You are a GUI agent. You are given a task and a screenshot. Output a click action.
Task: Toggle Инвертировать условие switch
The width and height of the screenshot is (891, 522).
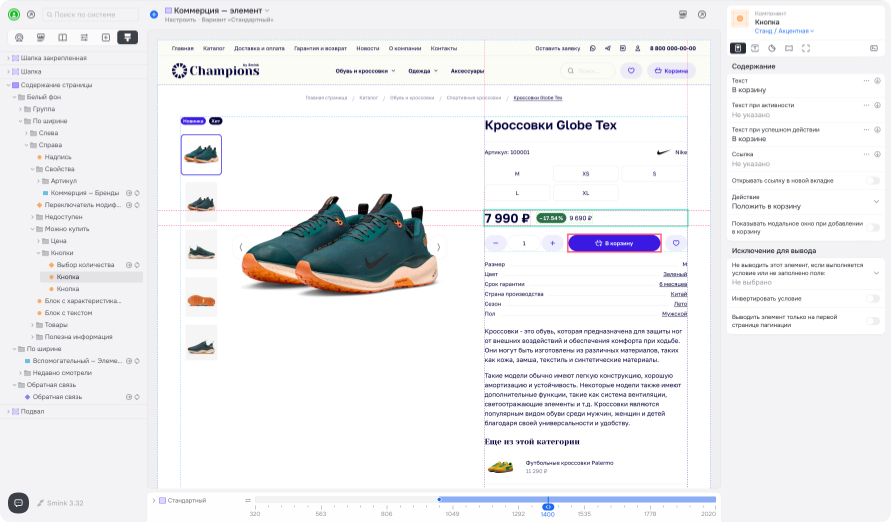pos(873,299)
